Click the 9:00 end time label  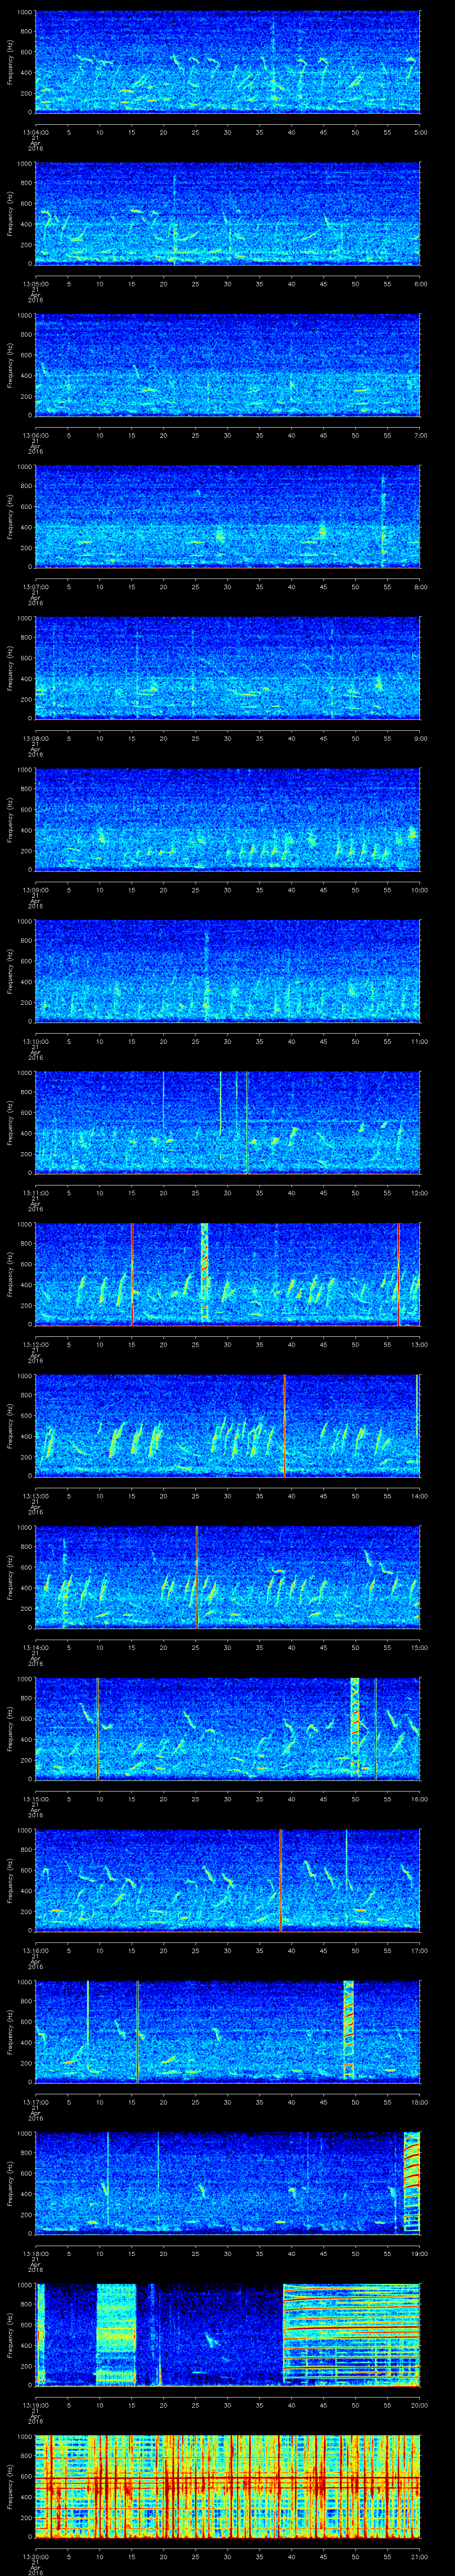[x=420, y=737]
